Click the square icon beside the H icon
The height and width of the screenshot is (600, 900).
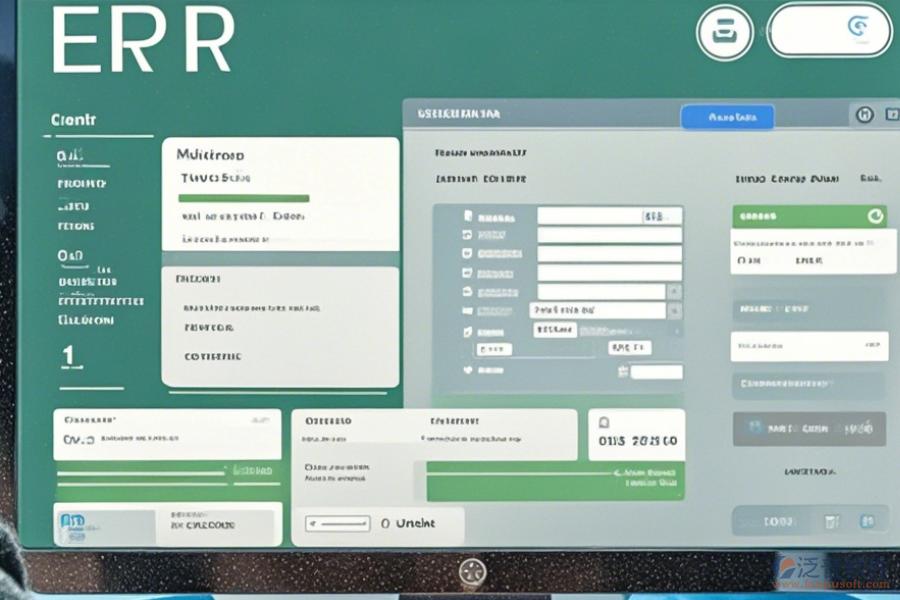891,115
